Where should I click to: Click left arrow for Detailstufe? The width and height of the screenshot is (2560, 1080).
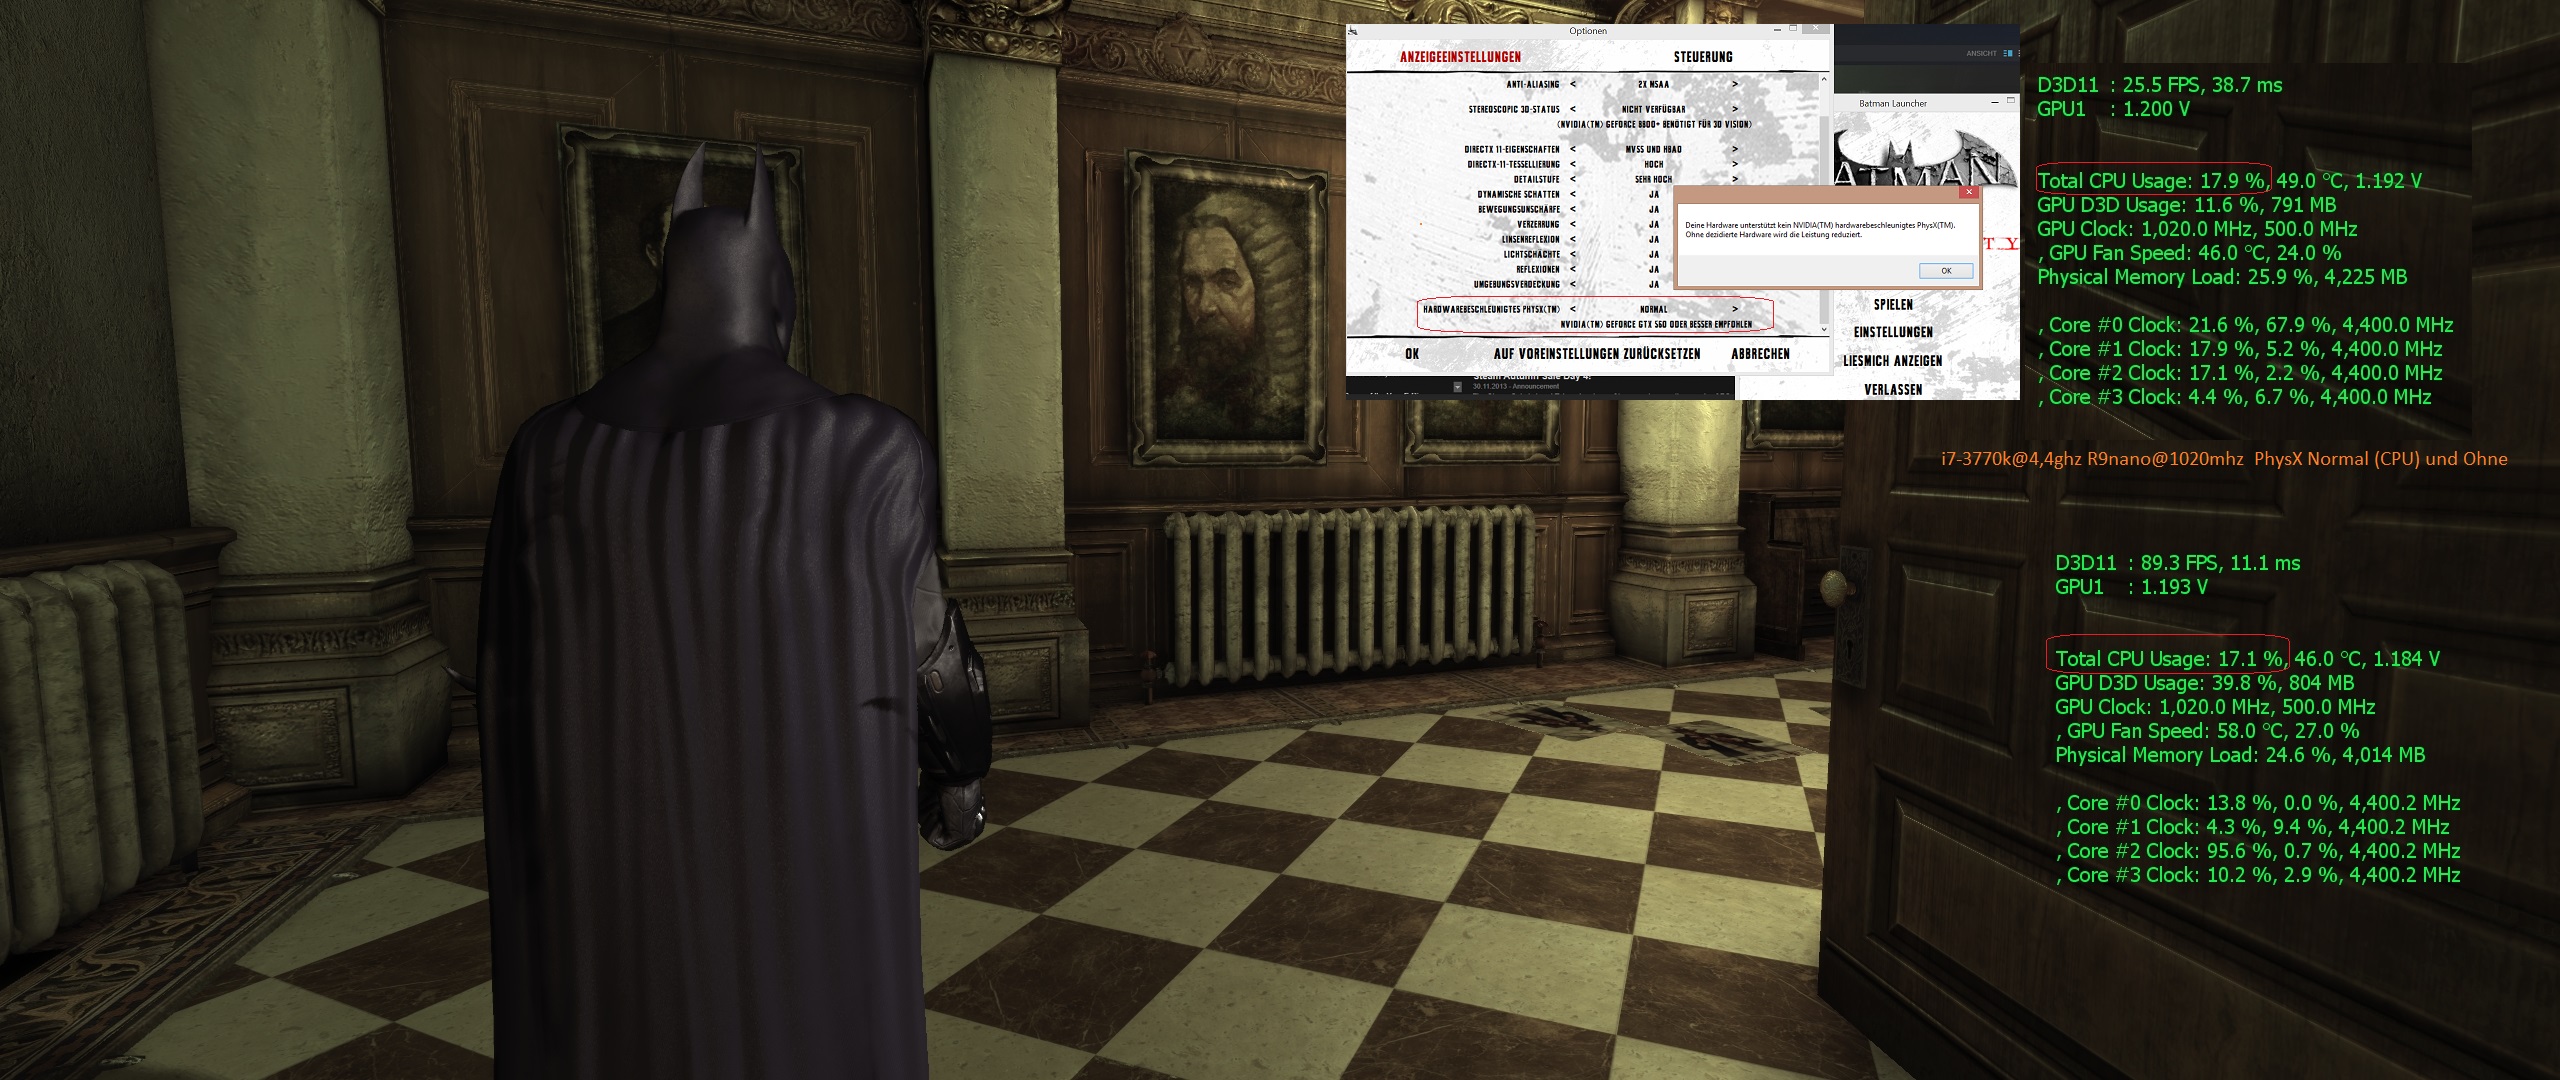click(1573, 179)
